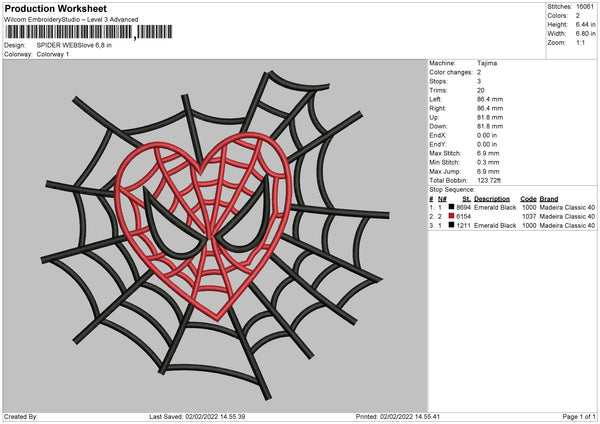
Task: Click the 'Design:' label
Action: point(15,45)
